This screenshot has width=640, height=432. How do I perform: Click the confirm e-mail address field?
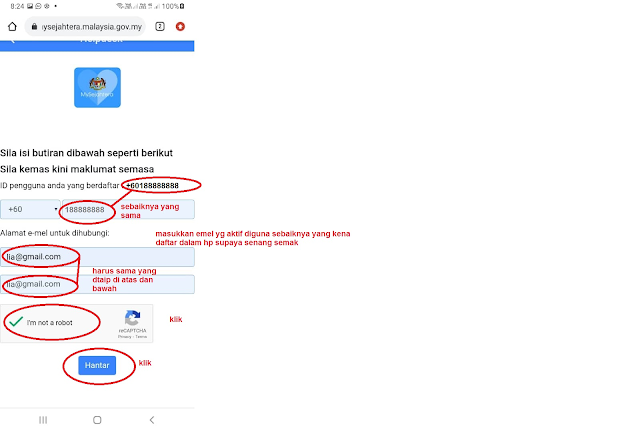click(97, 284)
